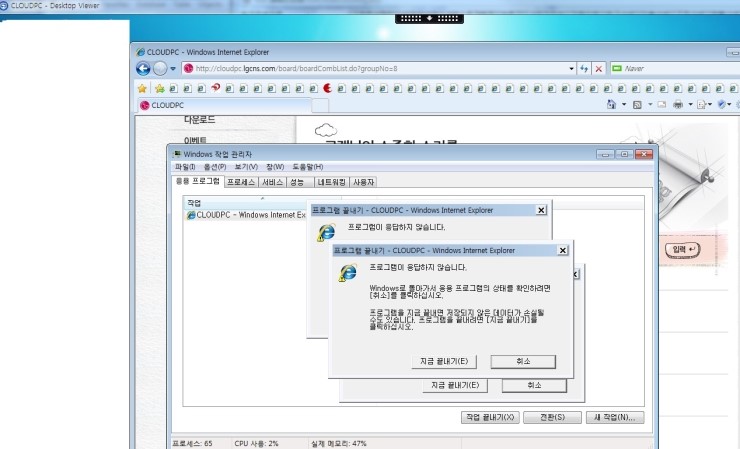Click the IE Forward navigation button

click(160, 68)
